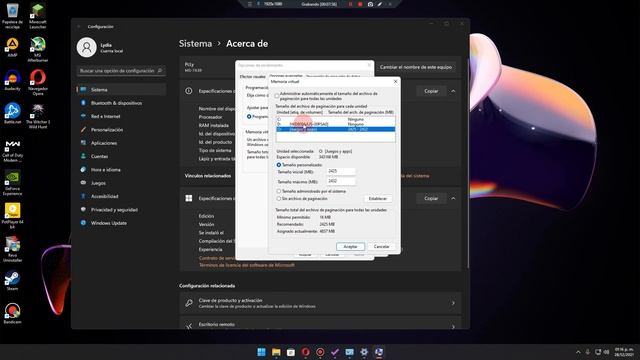Open Aplicaciones settings category

121,143
